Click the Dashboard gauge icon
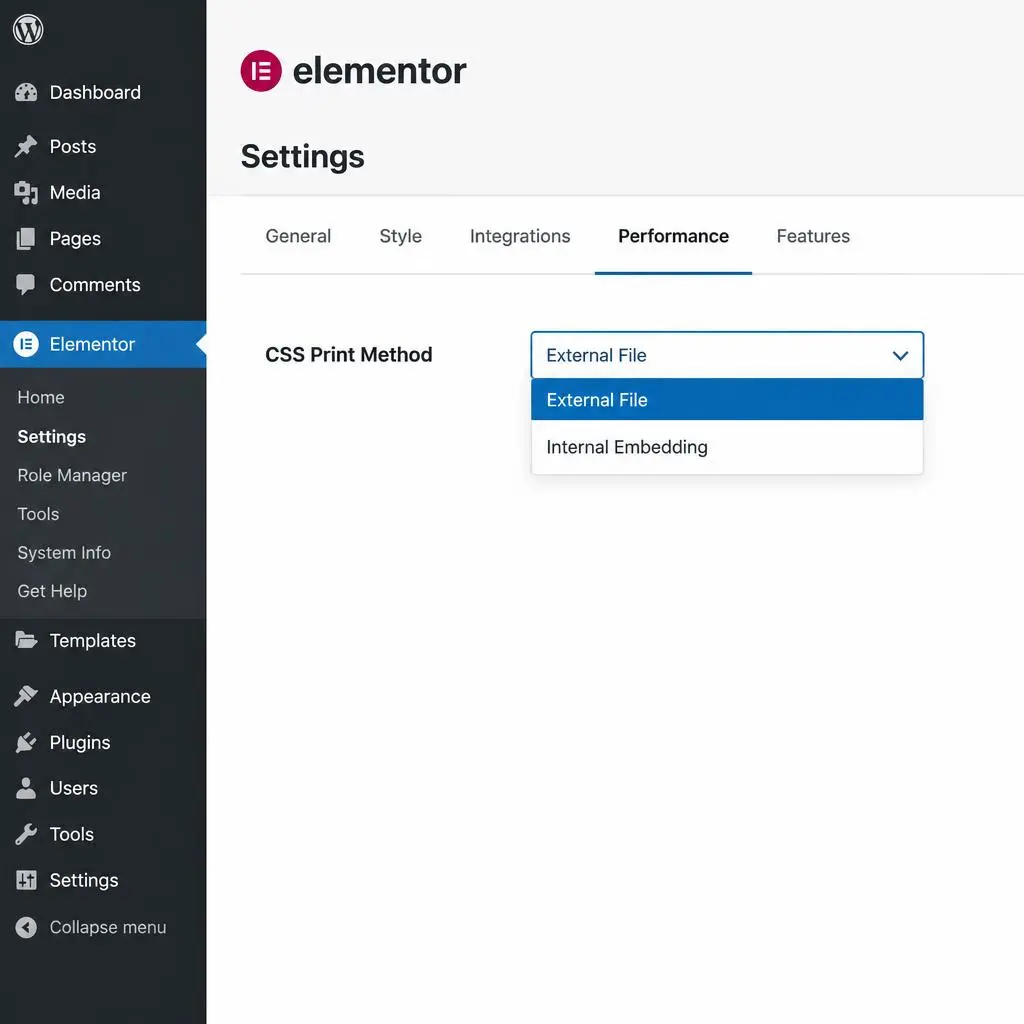Image resolution: width=1024 pixels, height=1024 pixels. click(26, 93)
